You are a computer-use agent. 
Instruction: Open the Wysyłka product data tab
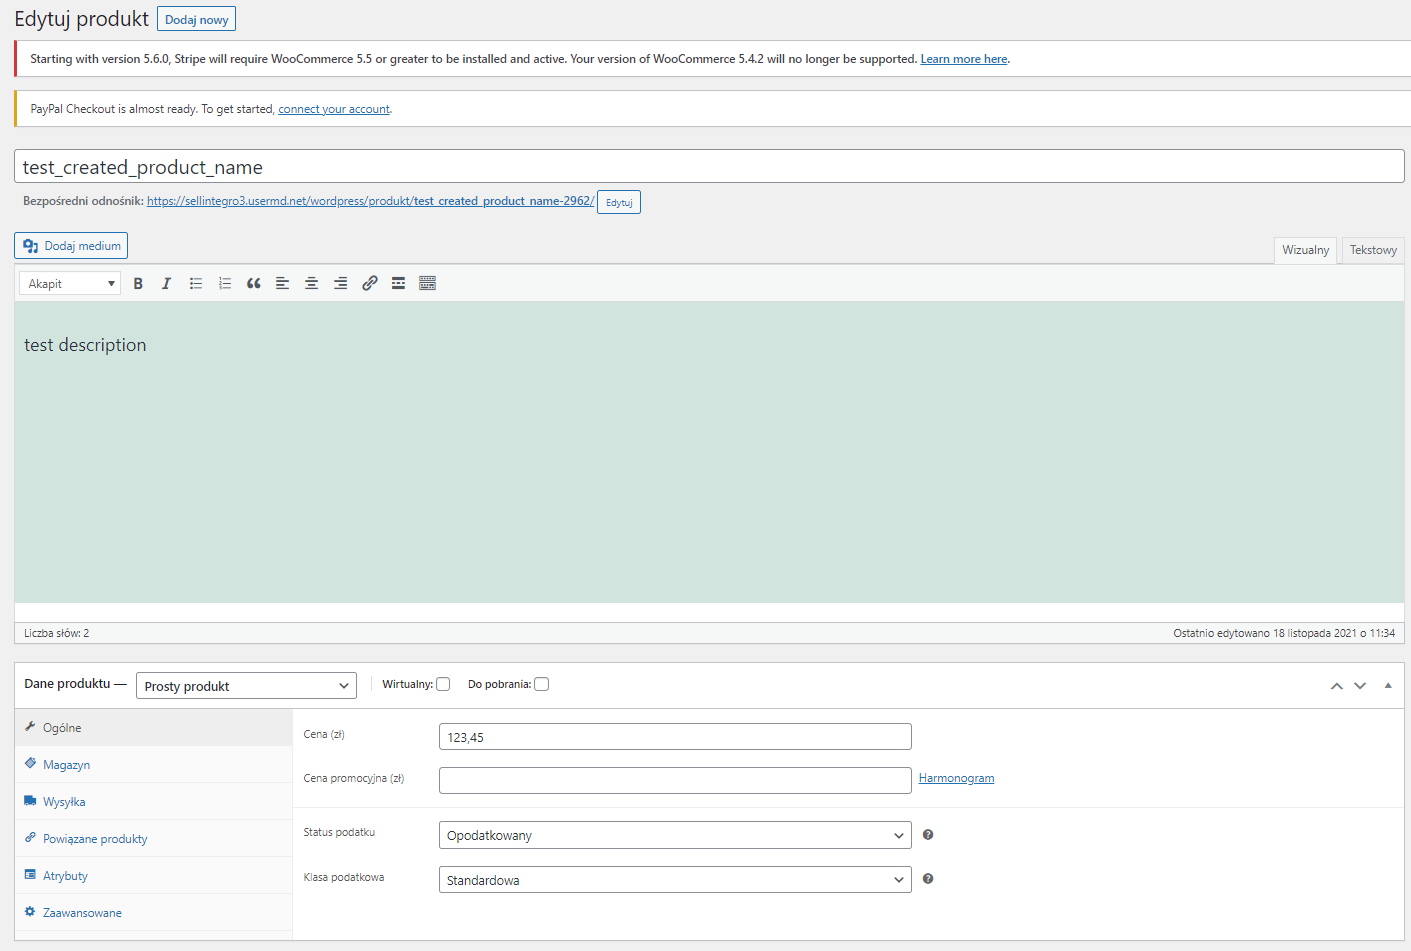coord(154,802)
